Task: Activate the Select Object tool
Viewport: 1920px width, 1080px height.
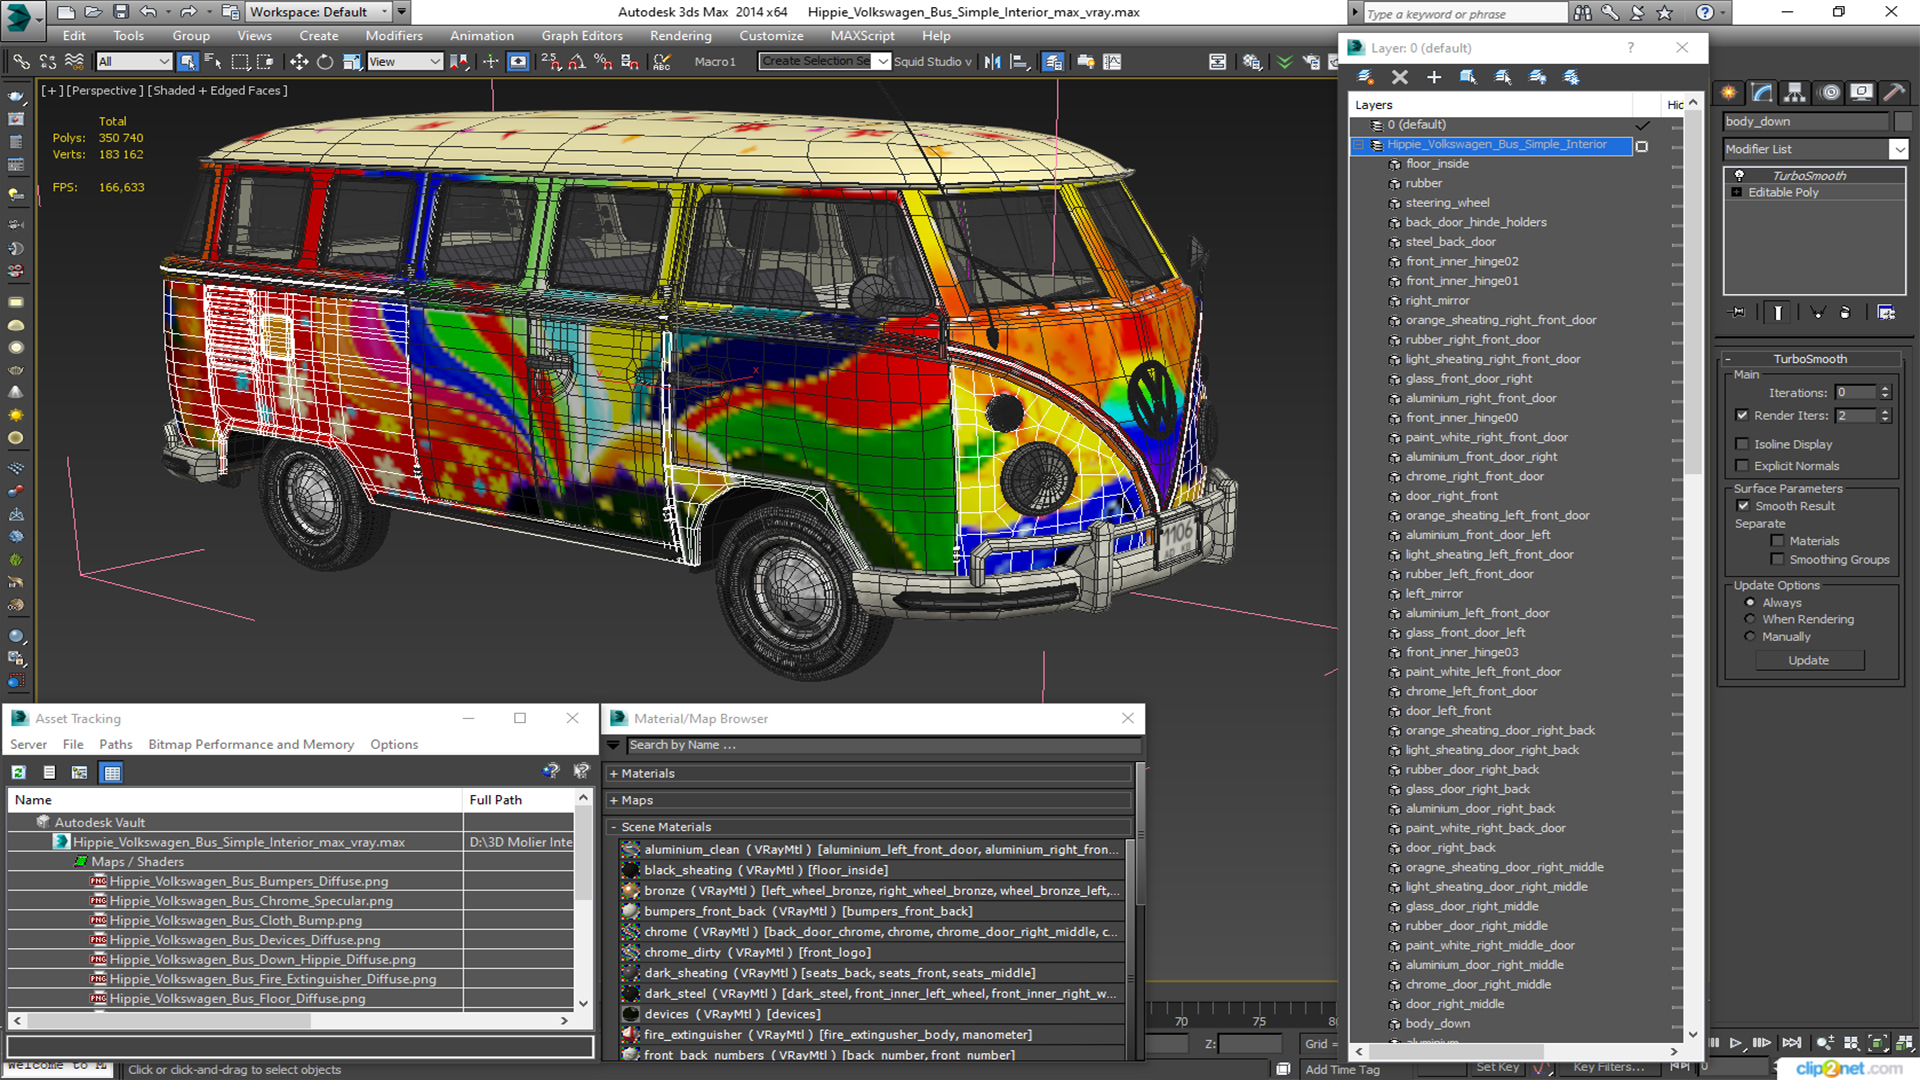Action: [187, 62]
